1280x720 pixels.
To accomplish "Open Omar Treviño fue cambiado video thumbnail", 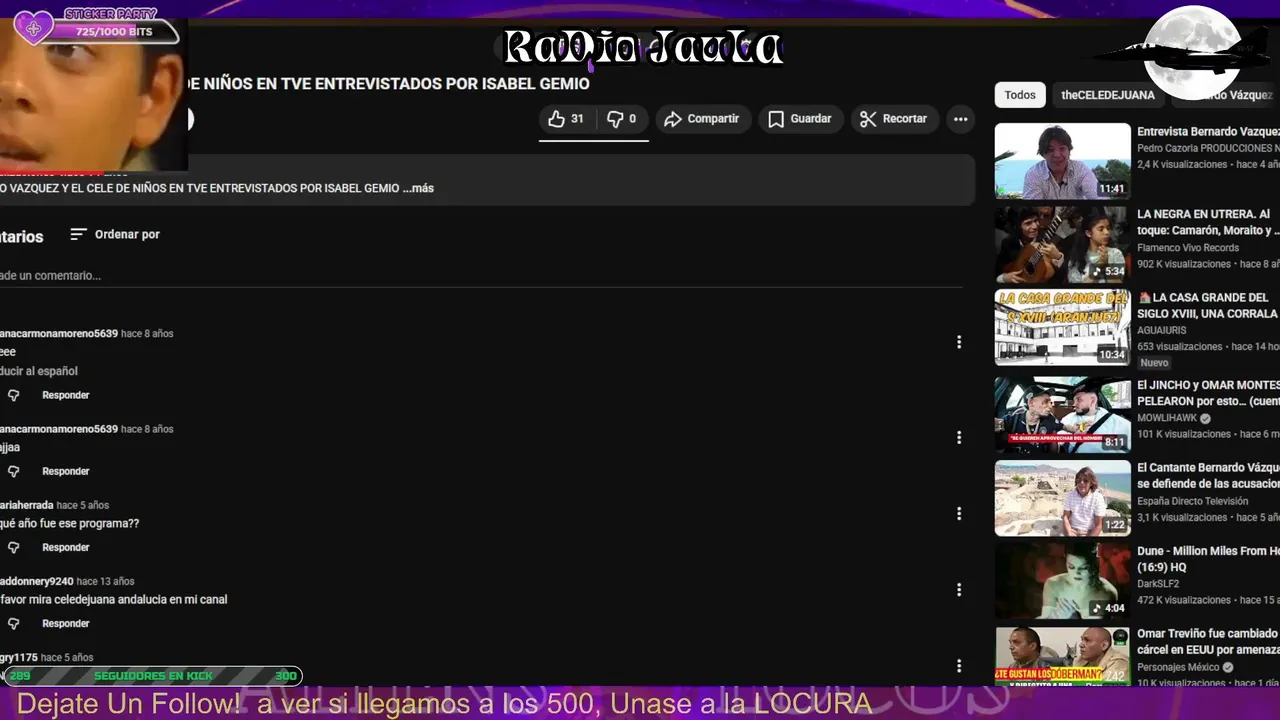I will pyautogui.click(x=1062, y=656).
